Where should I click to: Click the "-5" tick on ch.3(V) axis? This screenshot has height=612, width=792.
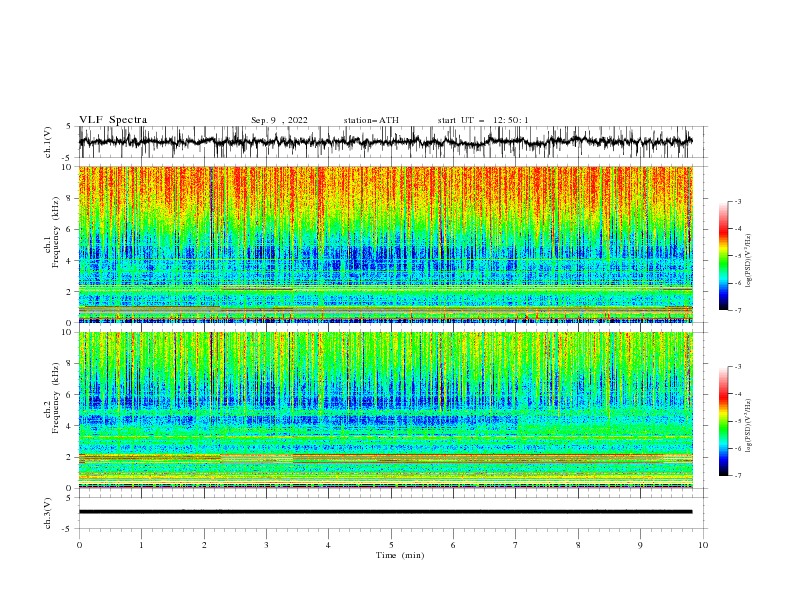tap(67, 529)
